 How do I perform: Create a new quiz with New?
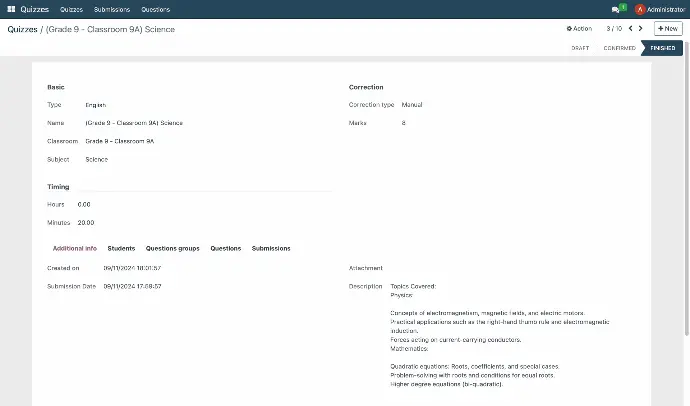[667, 29]
